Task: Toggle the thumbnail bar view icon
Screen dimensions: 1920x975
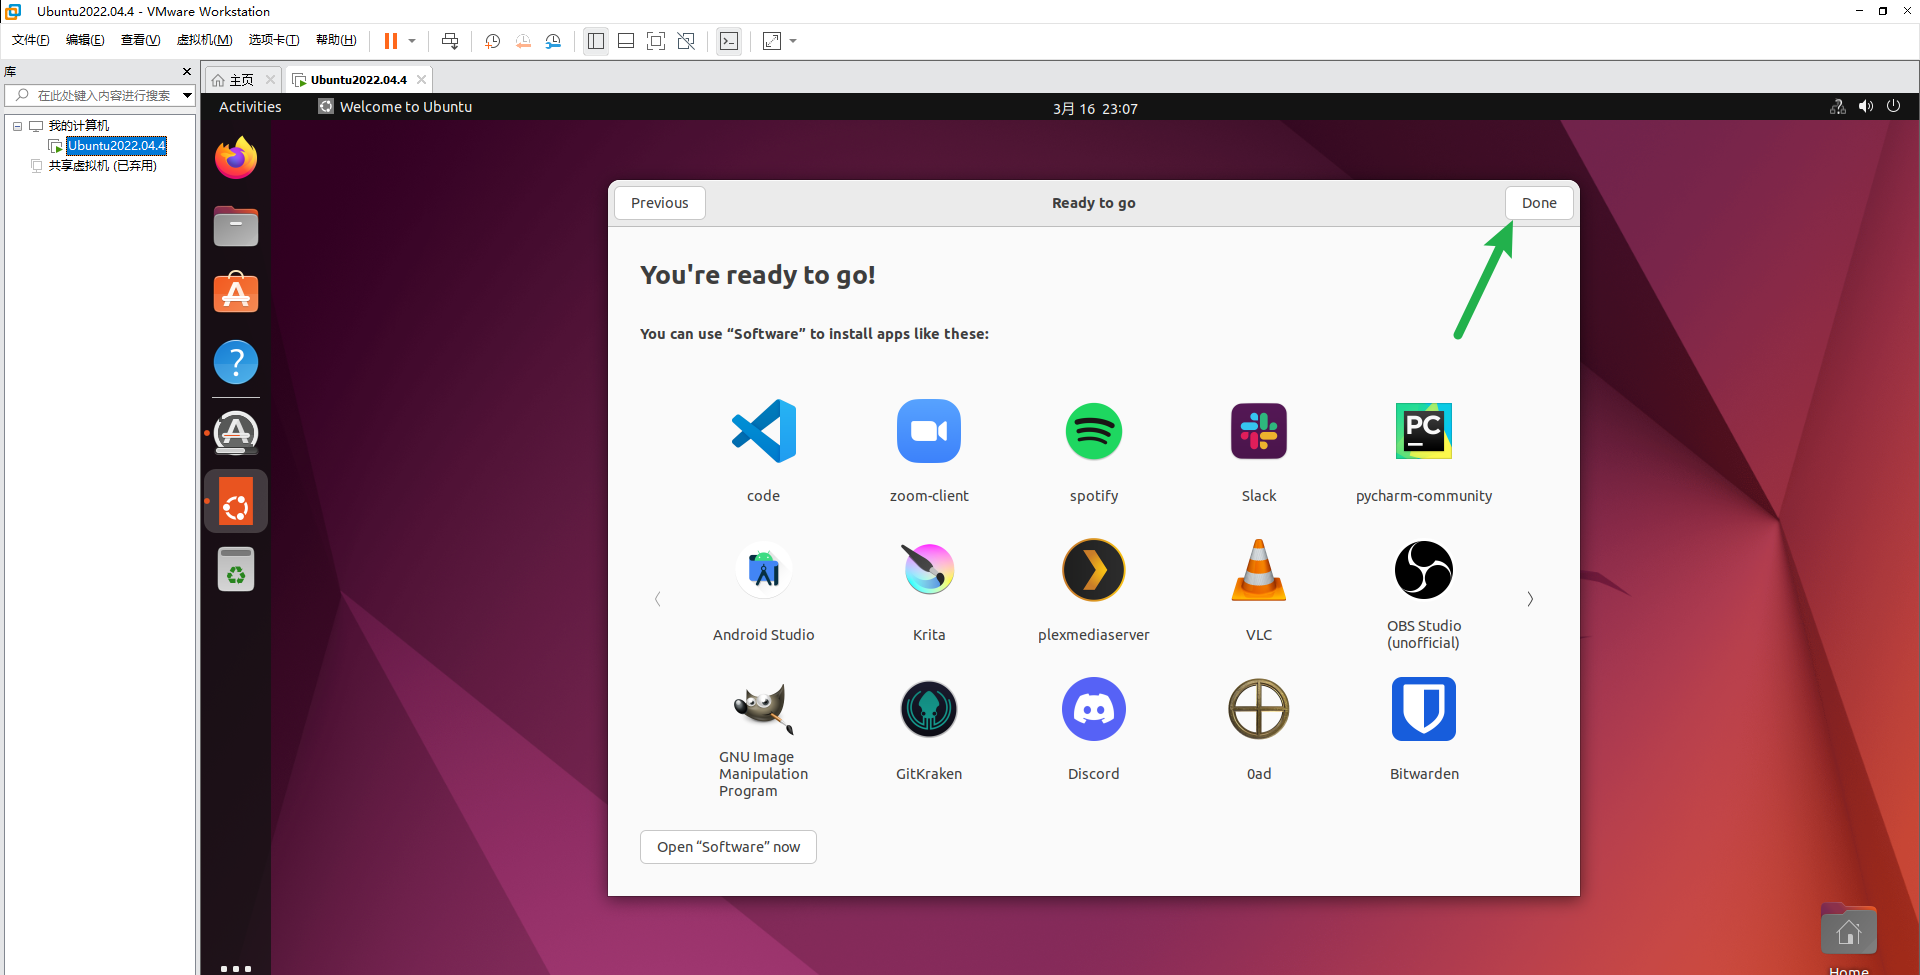Action: (626, 41)
